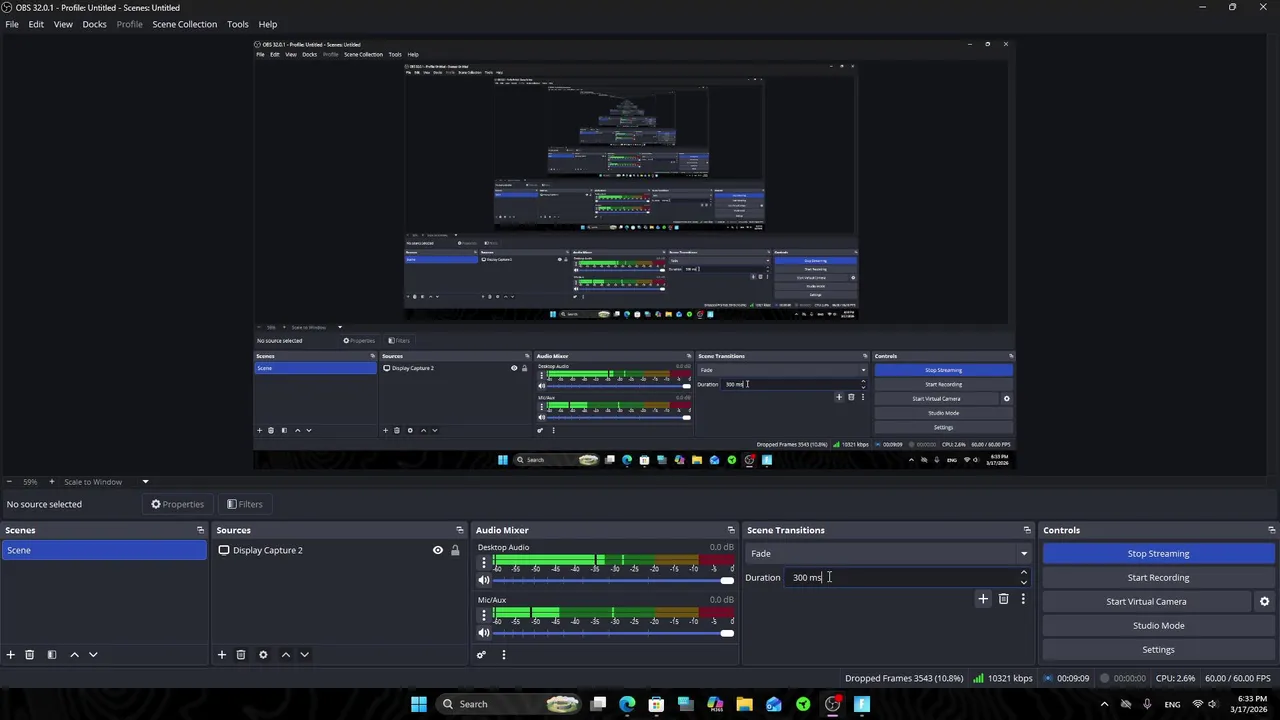Open the Docks menu
The width and height of the screenshot is (1280, 720).
coord(94,24)
